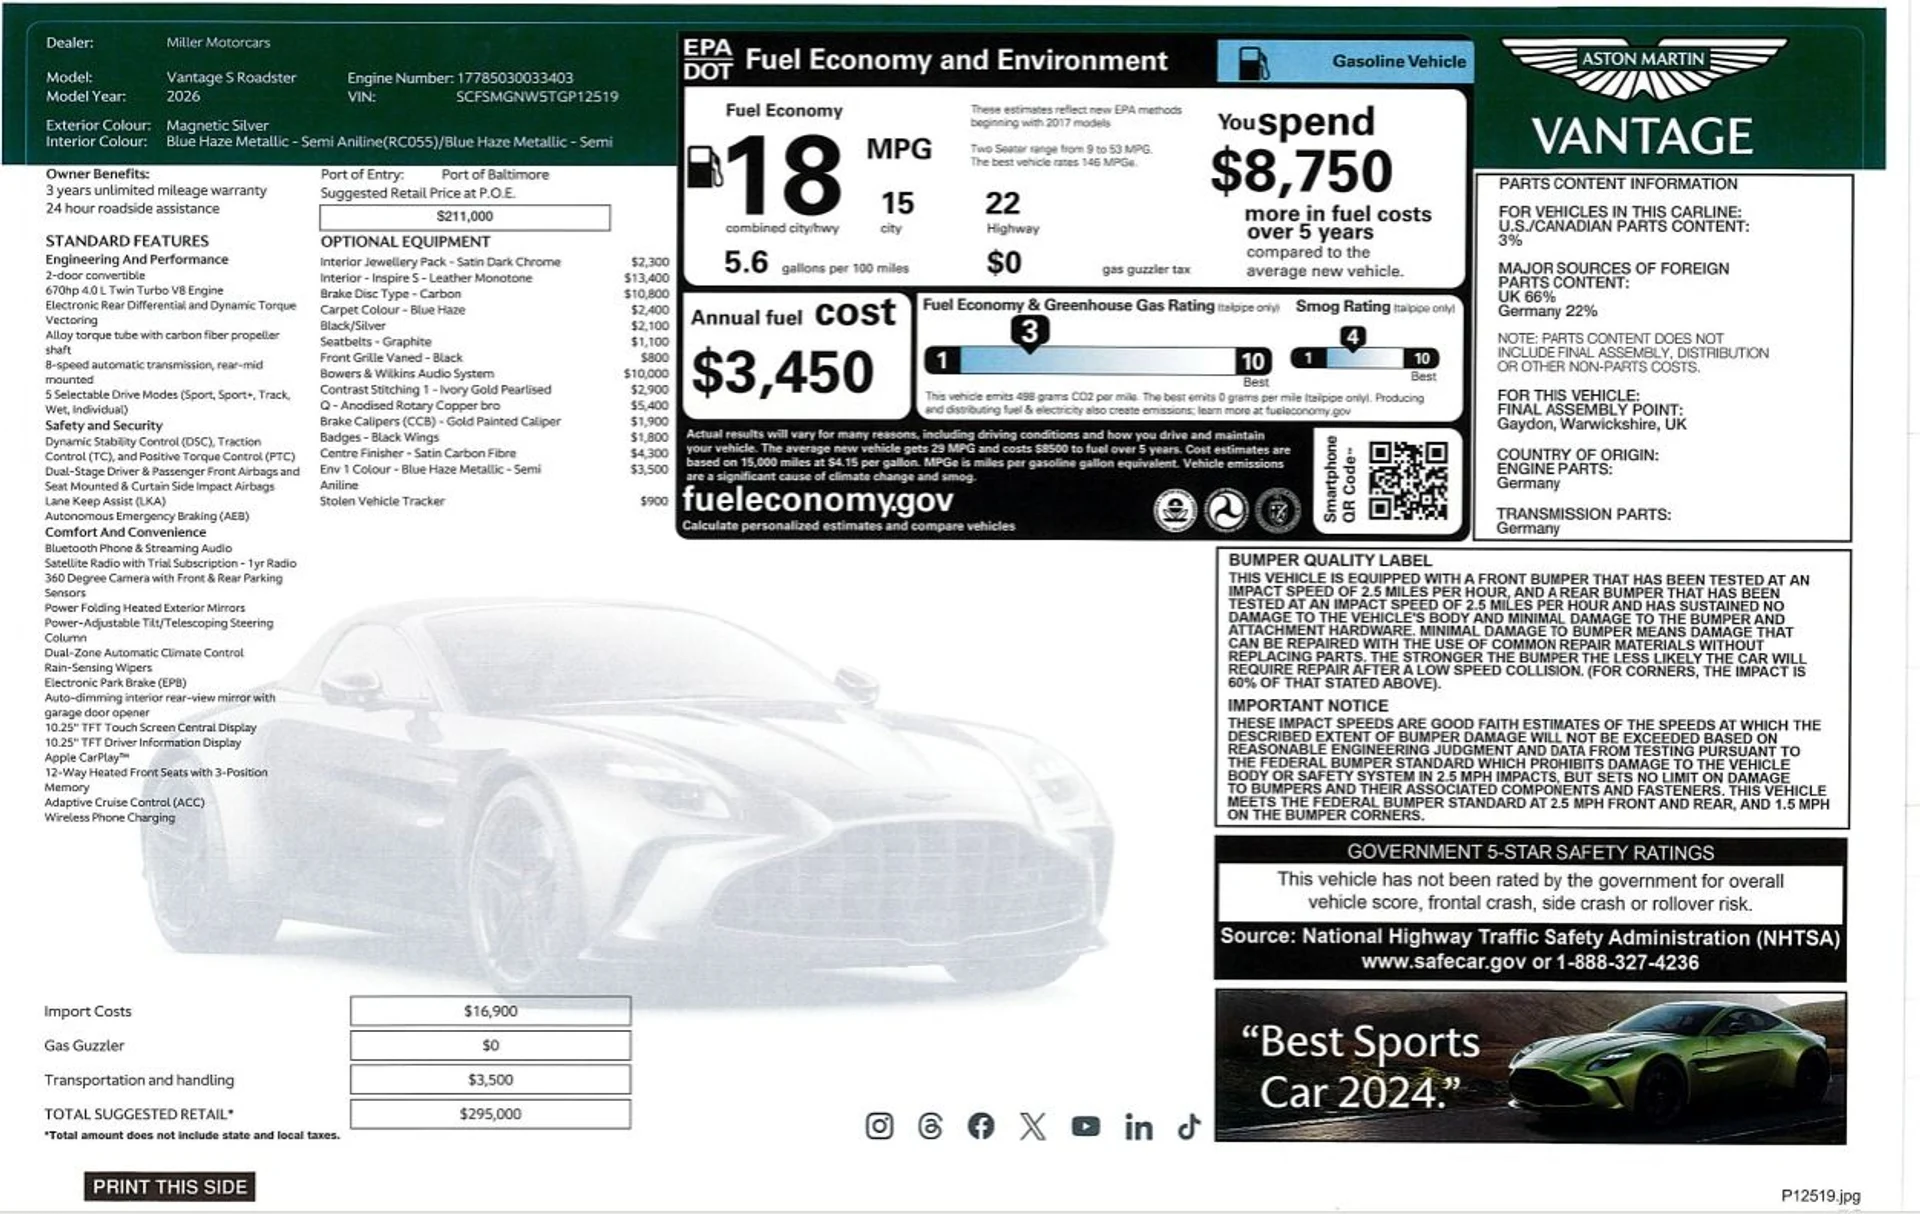Click the smog rating marker 4
This screenshot has width=1920, height=1214.
(1352, 337)
